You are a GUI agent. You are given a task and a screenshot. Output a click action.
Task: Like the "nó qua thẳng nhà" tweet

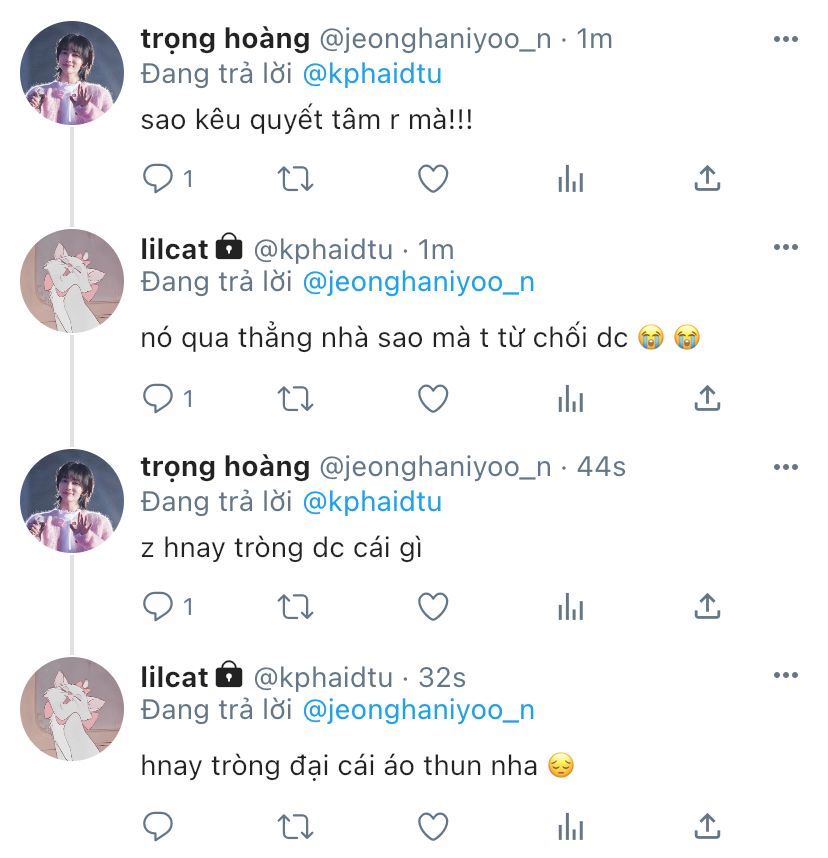click(432, 399)
